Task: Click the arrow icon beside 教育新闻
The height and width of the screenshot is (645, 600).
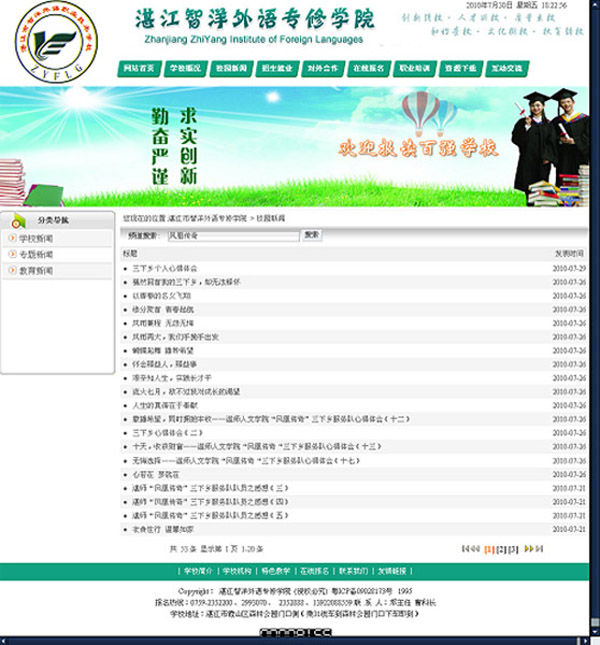Action: (x=12, y=271)
